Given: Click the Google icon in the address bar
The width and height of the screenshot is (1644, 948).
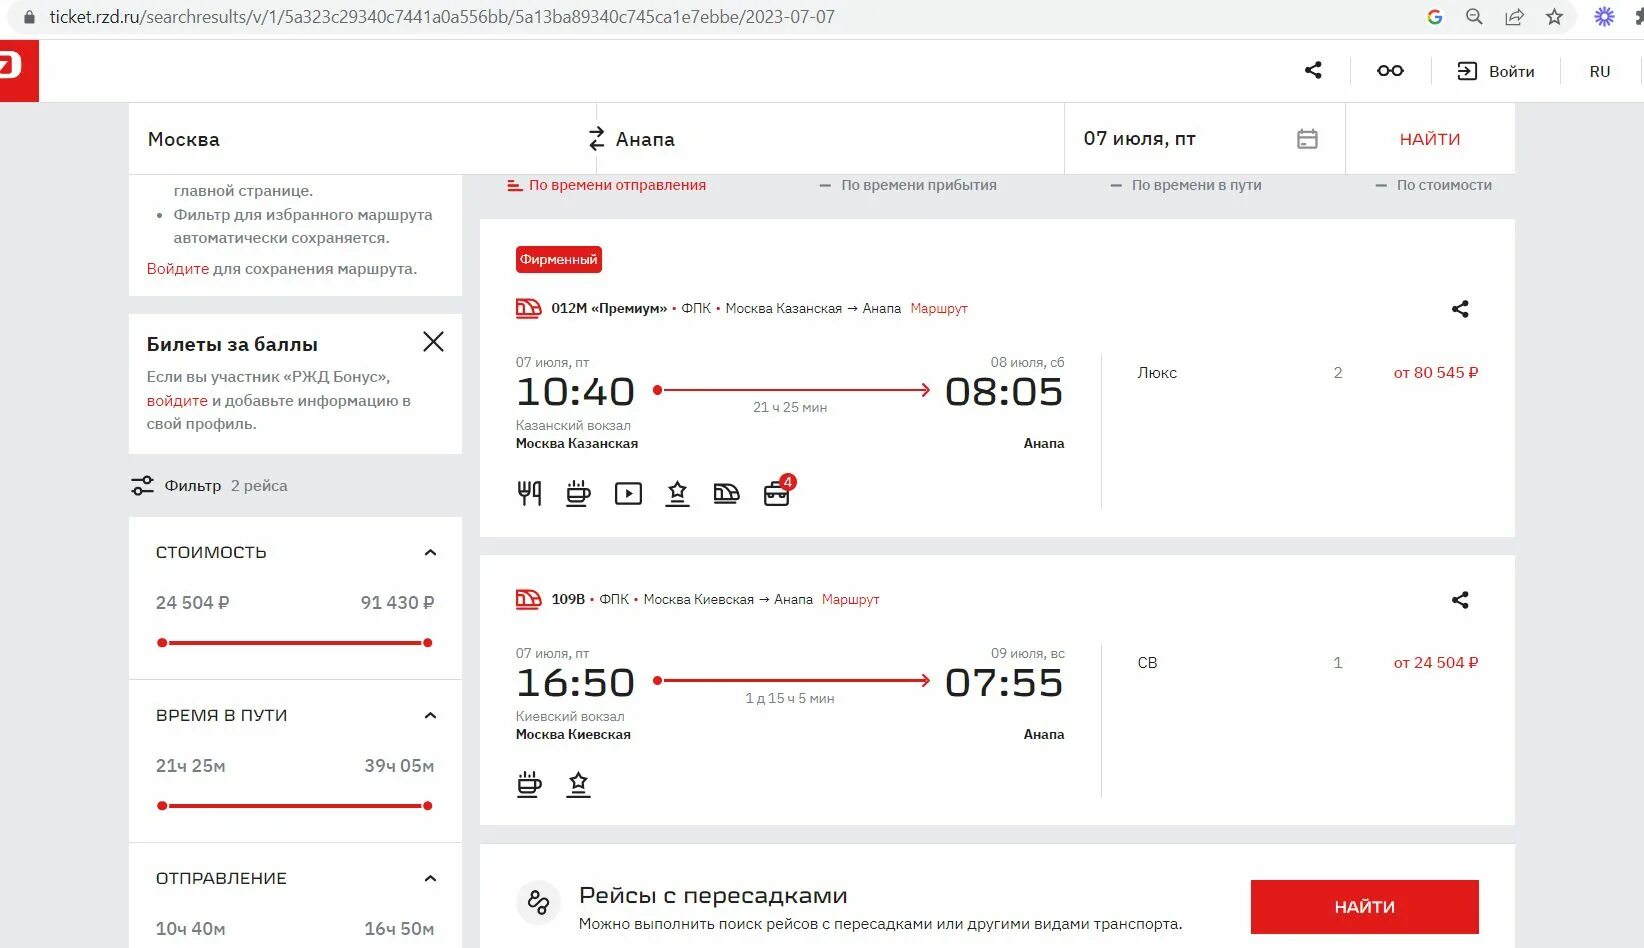Looking at the screenshot, I should pos(1434,17).
